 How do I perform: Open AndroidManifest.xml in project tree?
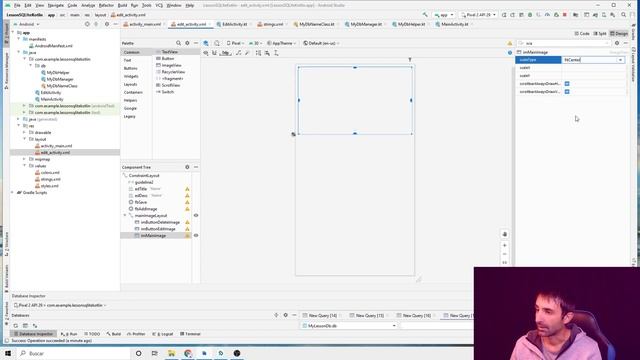[50, 46]
